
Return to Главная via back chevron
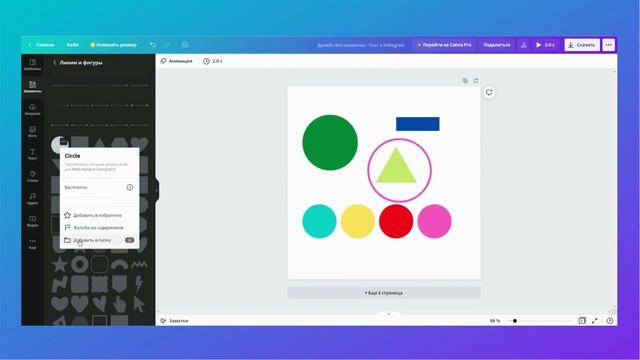point(30,45)
